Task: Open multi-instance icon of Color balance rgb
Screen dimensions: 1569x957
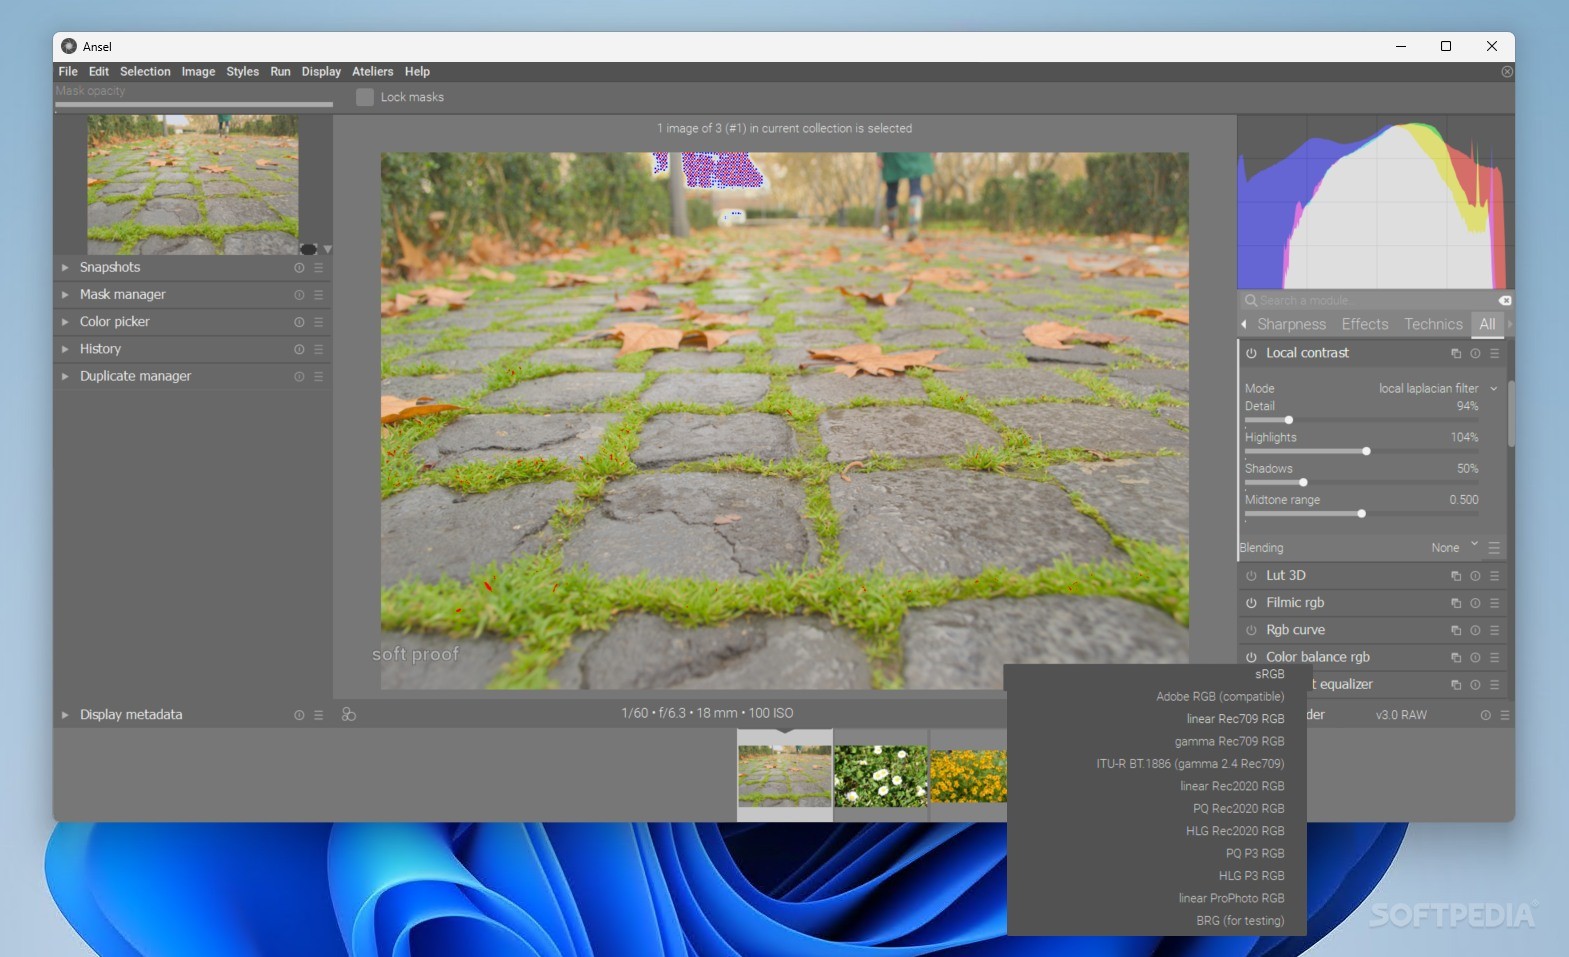Action: tap(1456, 657)
